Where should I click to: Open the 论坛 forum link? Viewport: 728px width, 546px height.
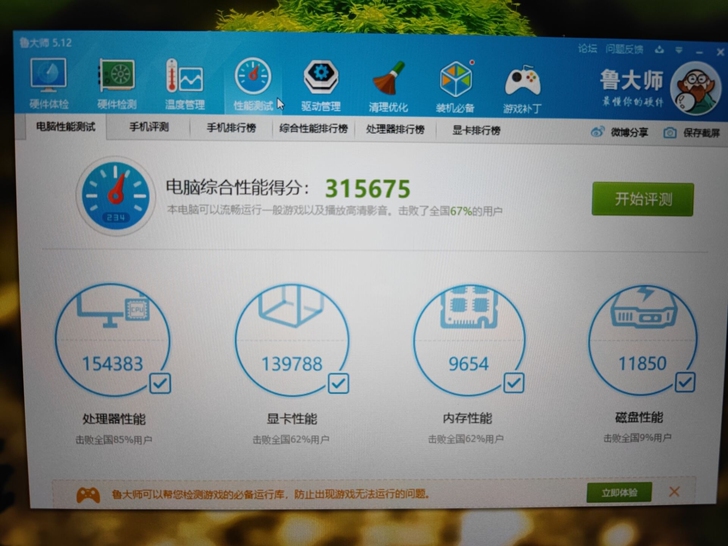pos(587,48)
